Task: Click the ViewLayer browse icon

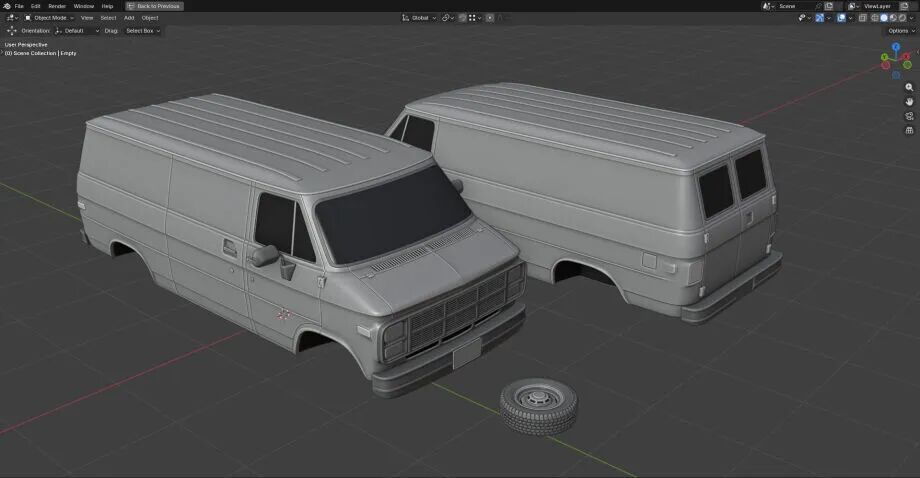Action: click(x=854, y=6)
